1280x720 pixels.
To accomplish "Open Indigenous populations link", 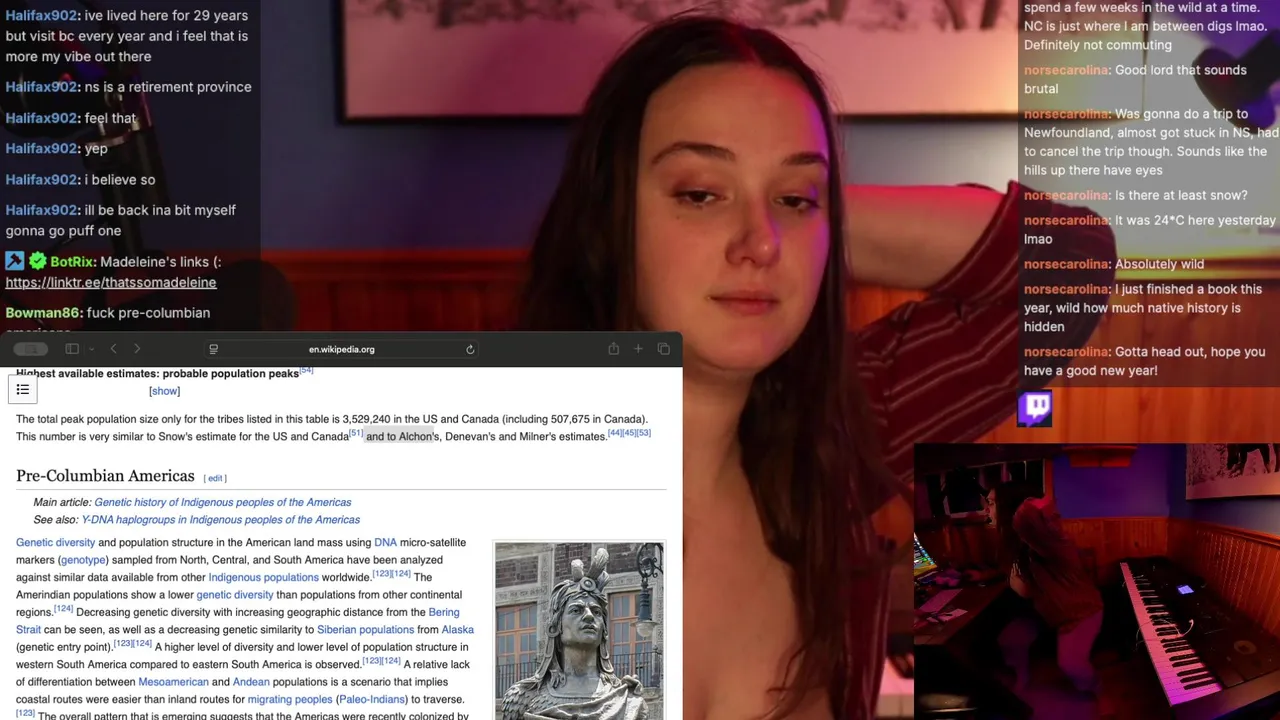I will [x=263, y=577].
